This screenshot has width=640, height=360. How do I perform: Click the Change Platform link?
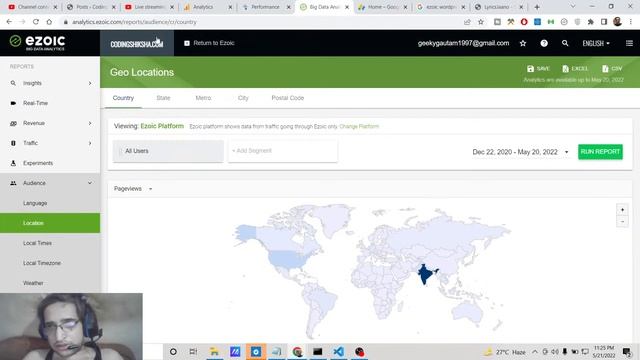point(359,127)
